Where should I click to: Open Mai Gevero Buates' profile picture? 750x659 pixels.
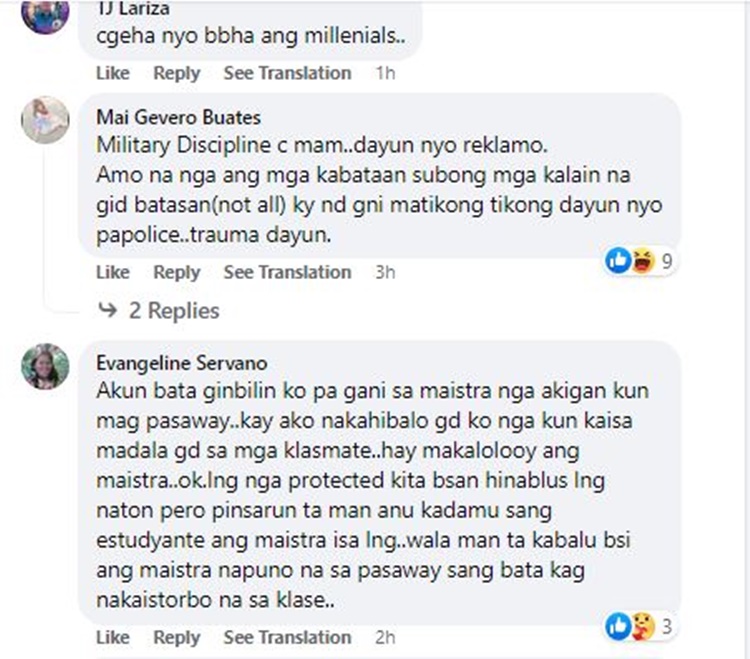pos(45,120)
